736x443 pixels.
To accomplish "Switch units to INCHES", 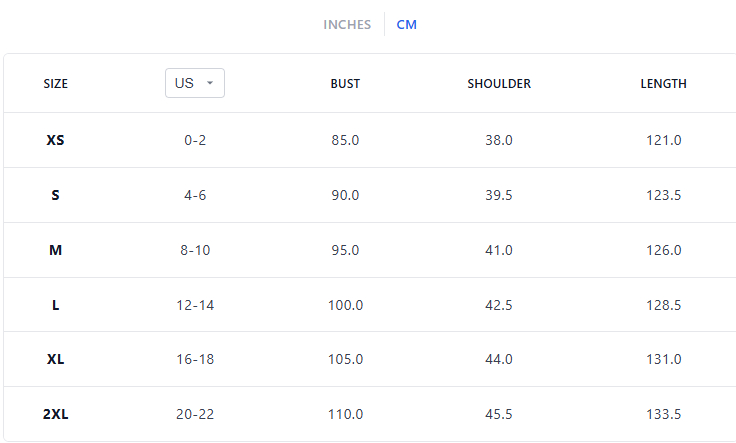I will (347, 25).
